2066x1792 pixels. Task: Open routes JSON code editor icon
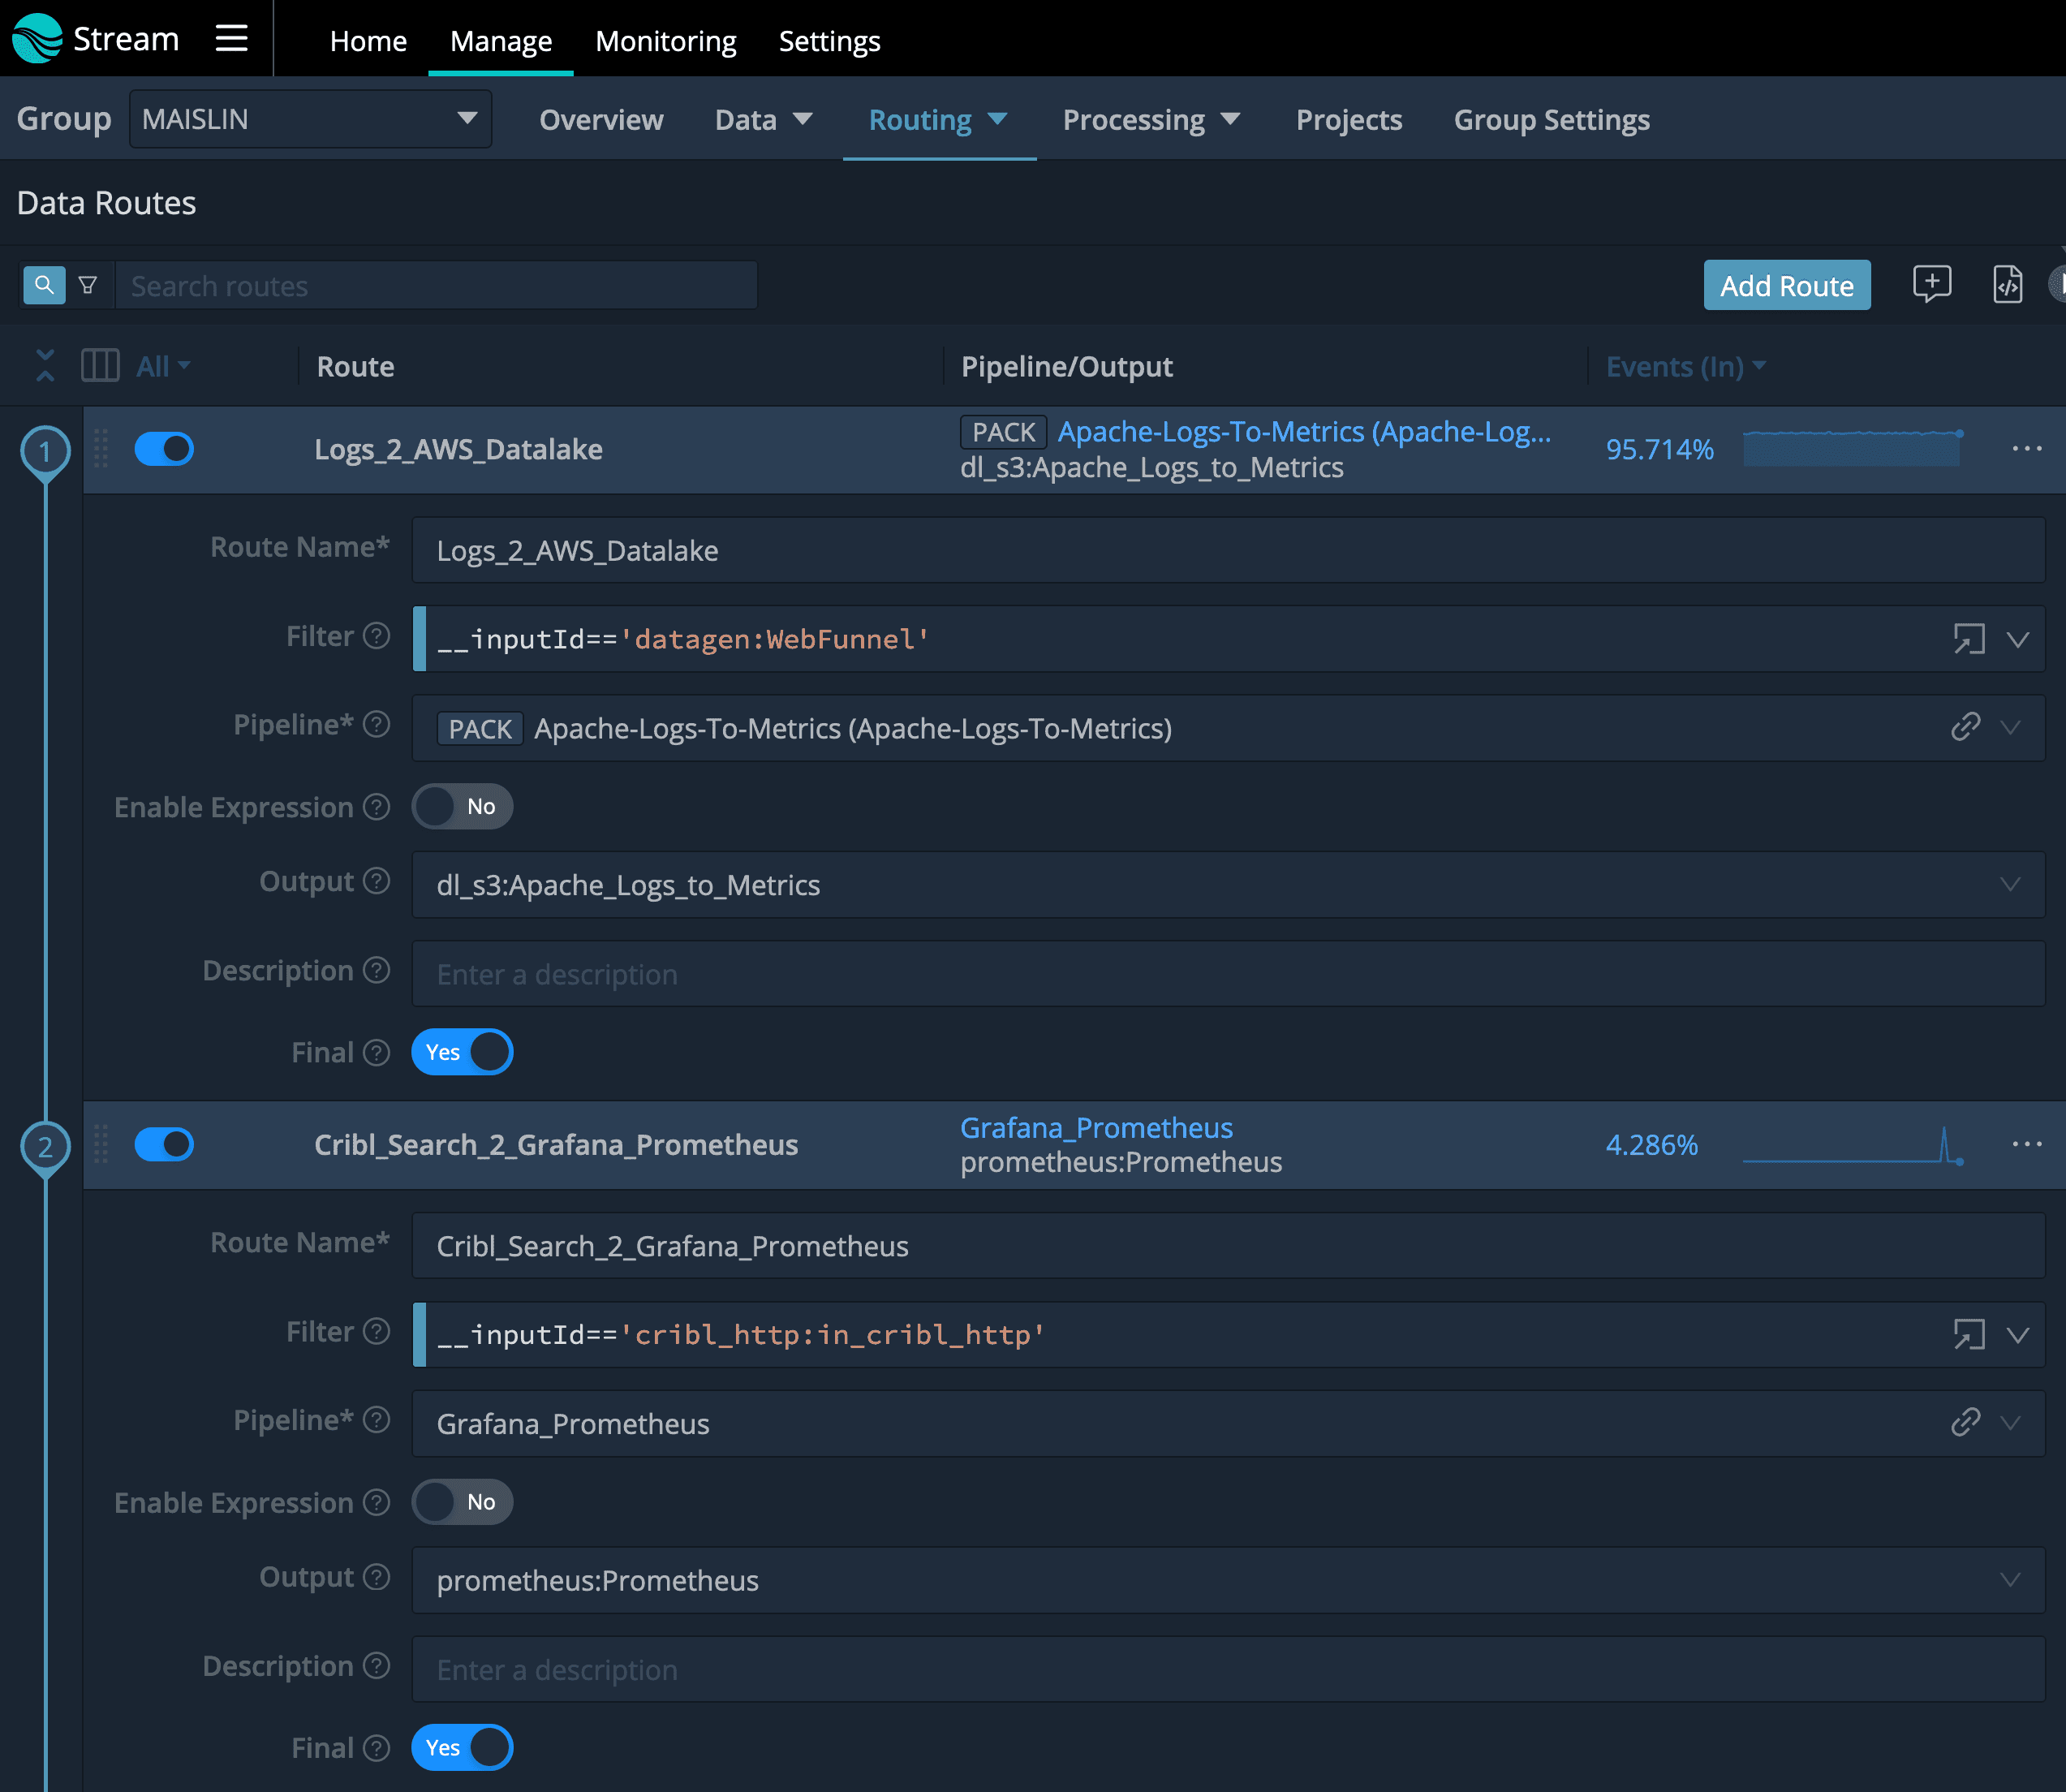(x=2007, y=285)
